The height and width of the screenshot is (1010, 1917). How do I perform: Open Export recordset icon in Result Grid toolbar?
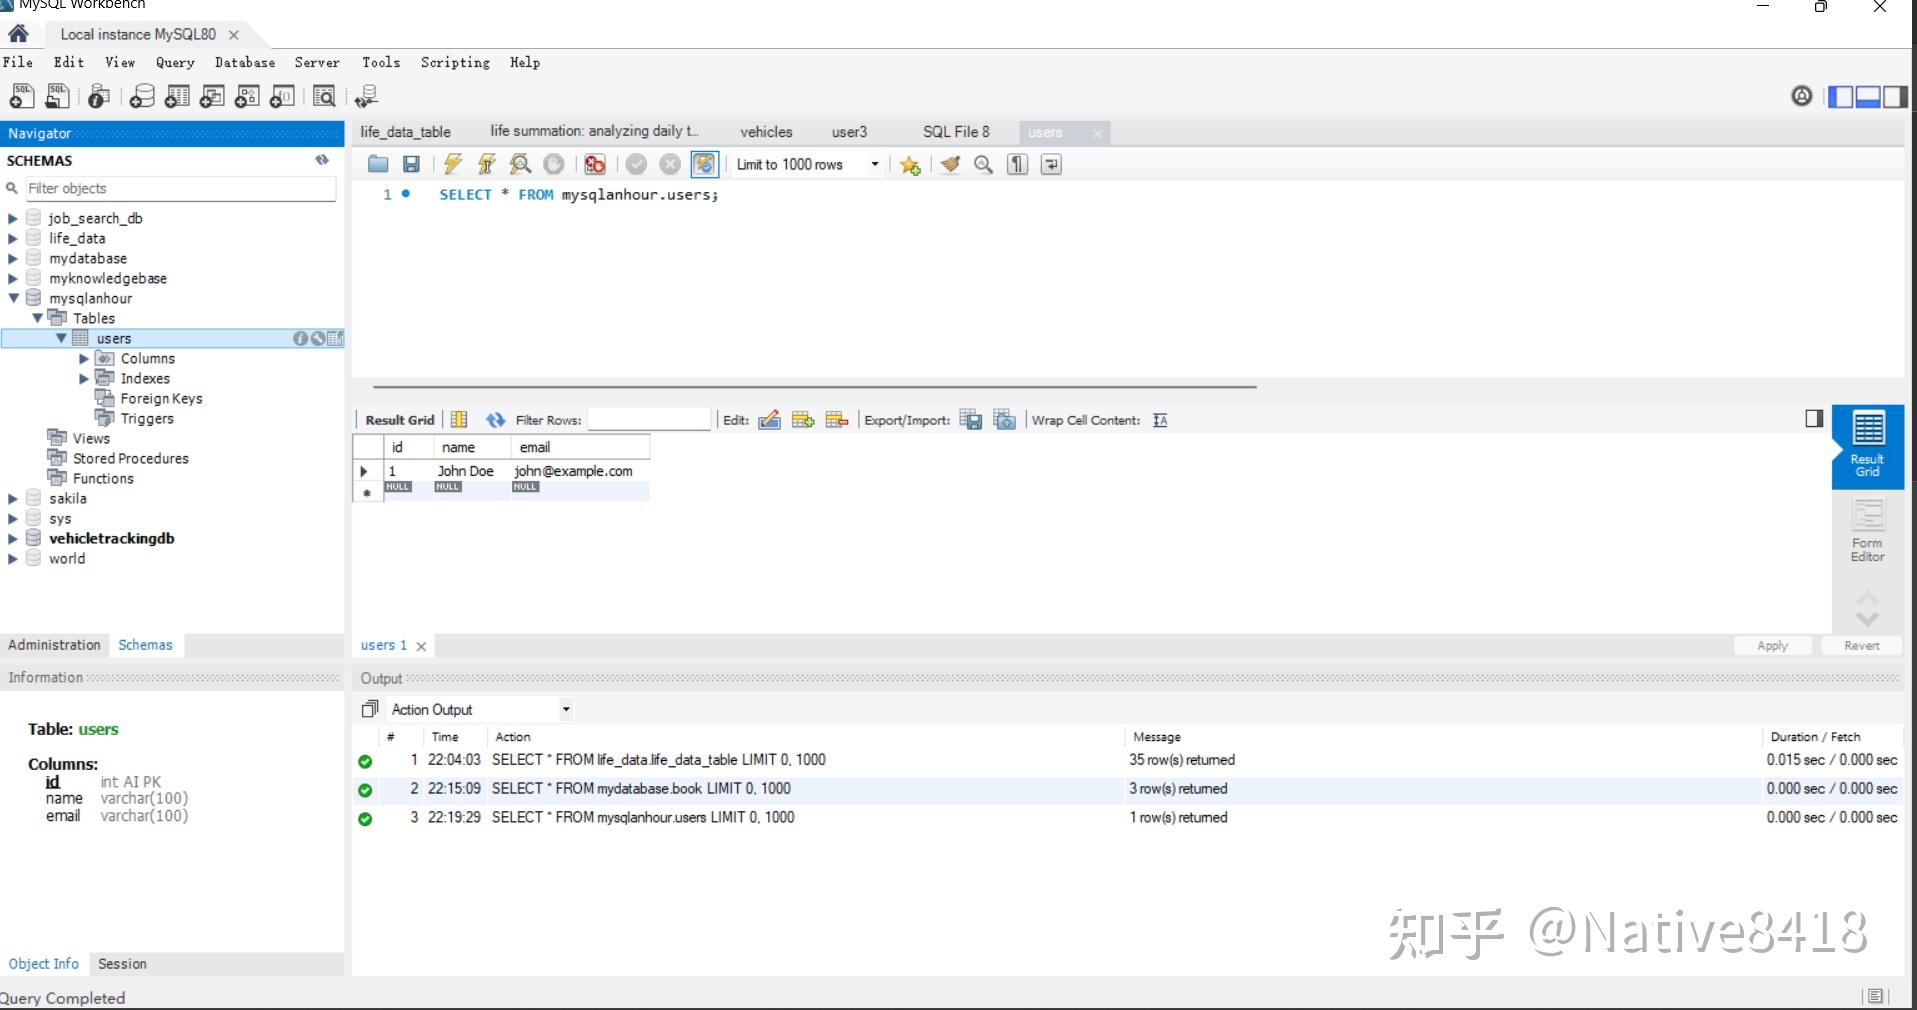(x=971, y=419)
